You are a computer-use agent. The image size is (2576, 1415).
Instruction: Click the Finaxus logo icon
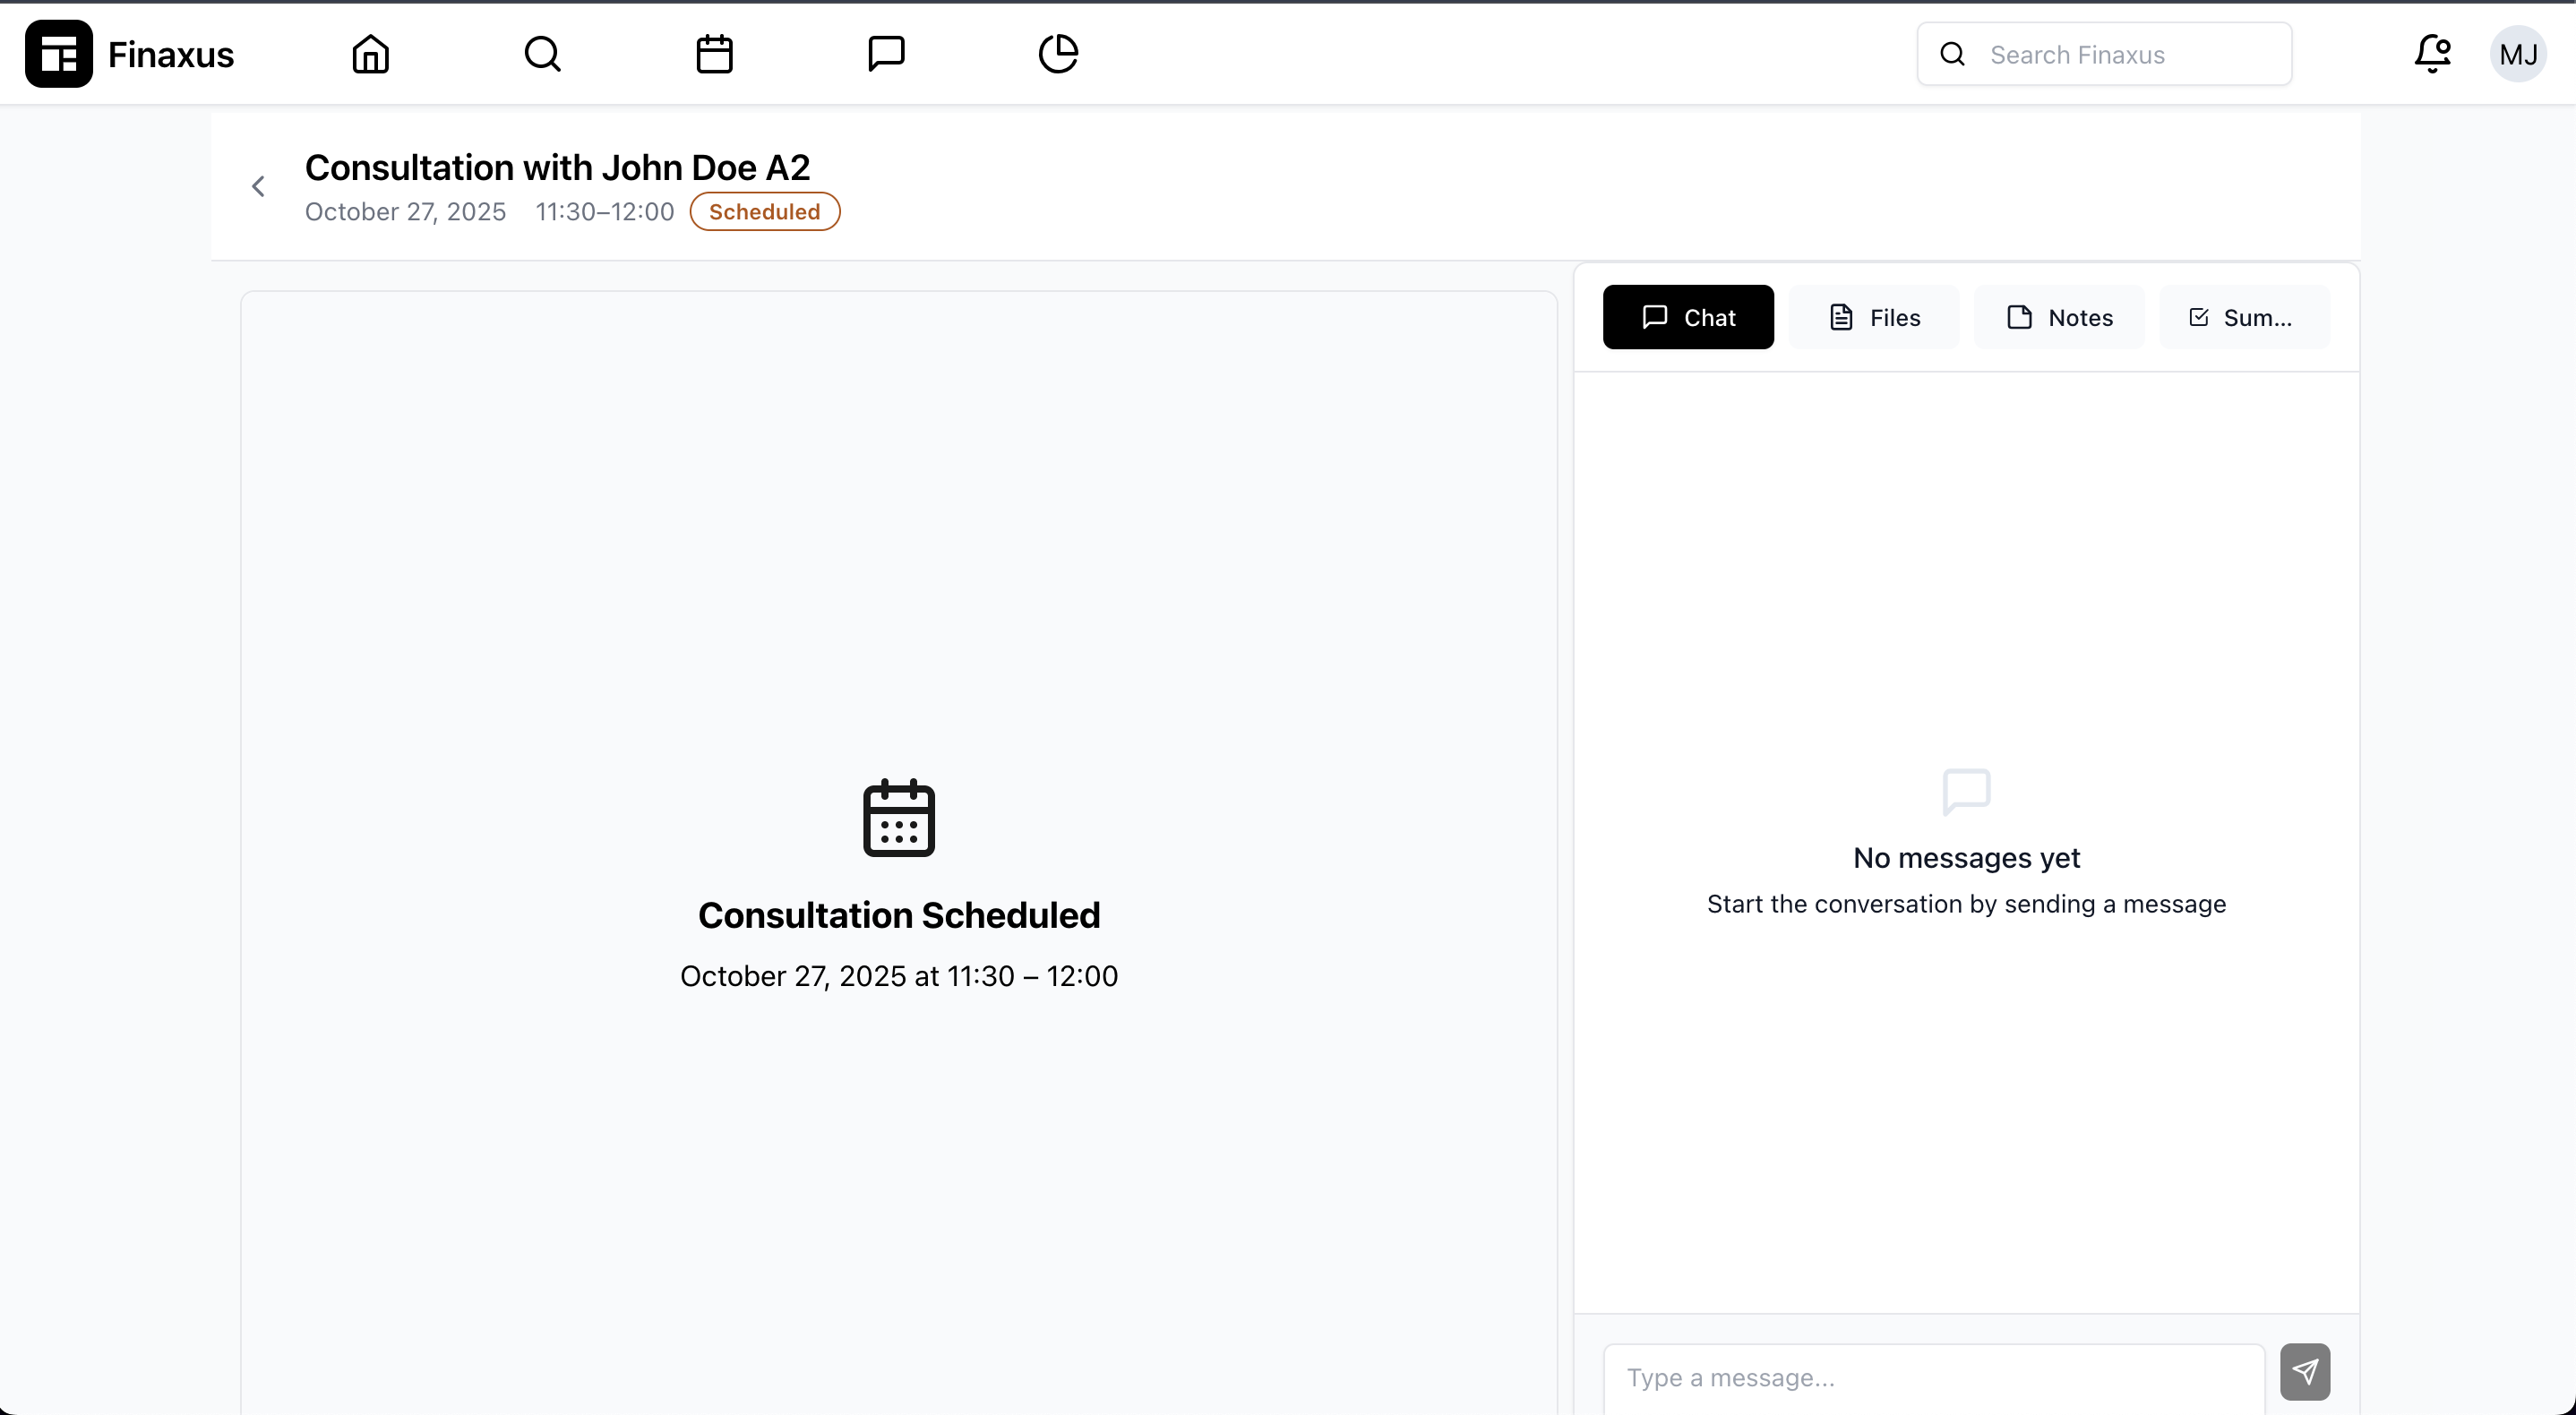coord(58,54)
